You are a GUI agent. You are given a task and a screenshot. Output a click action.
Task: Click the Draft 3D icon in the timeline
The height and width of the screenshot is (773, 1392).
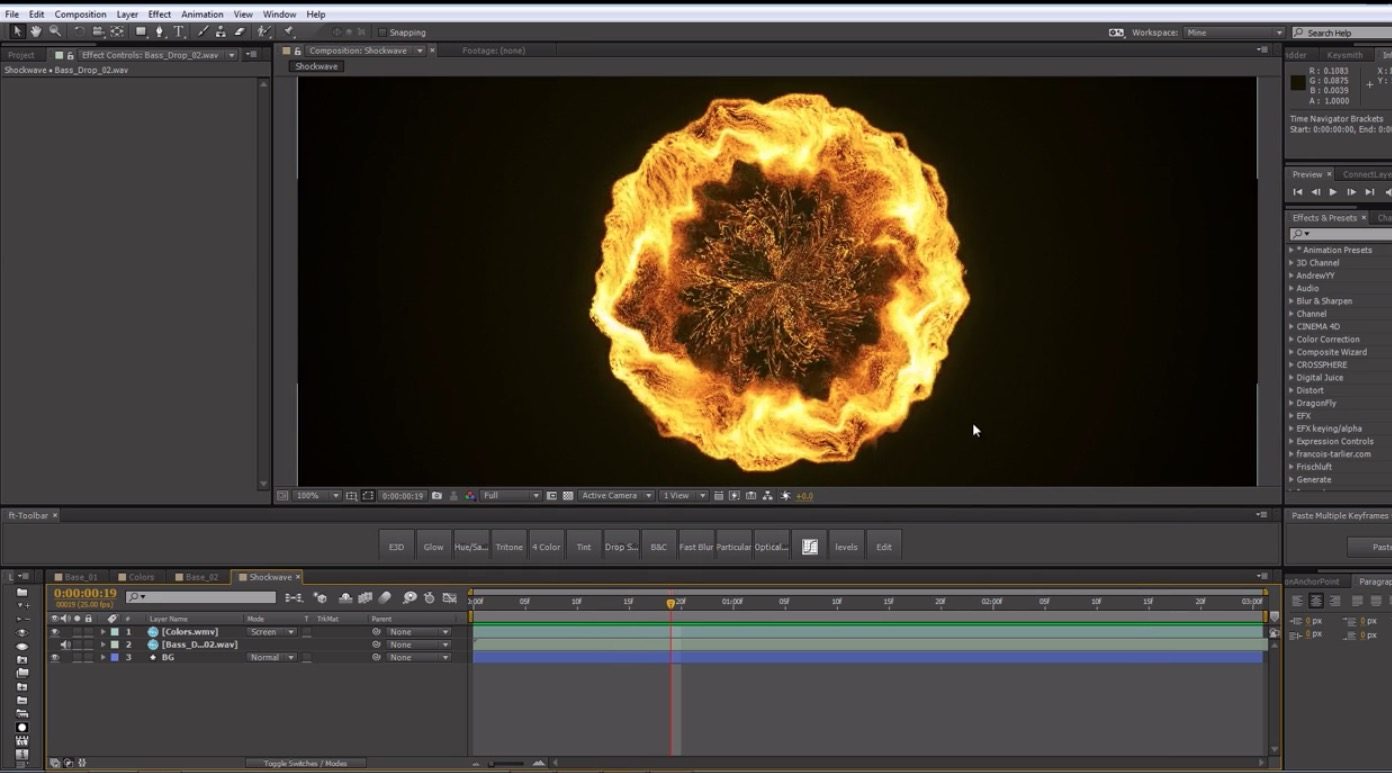[320, 598]
